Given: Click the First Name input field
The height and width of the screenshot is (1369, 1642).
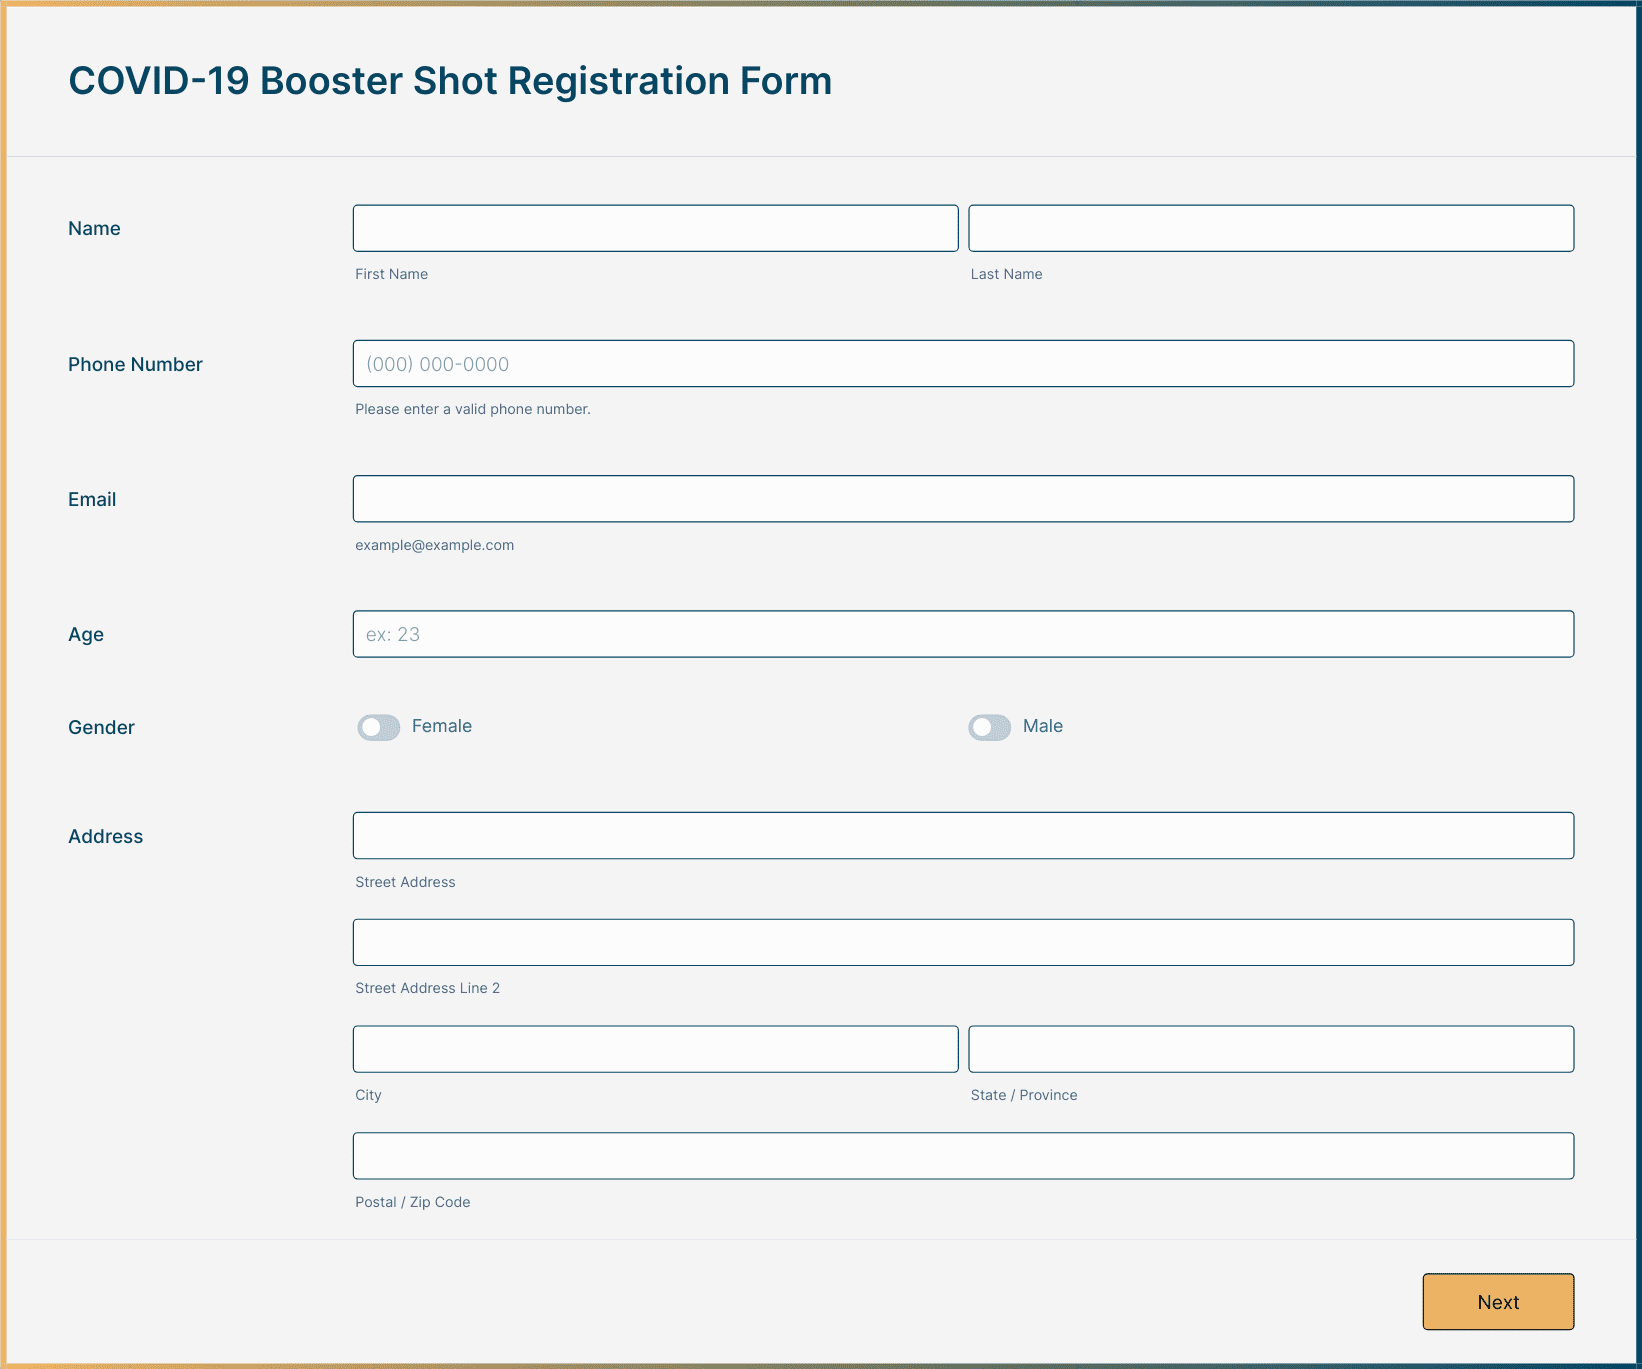Looking at the screenshot, I should coord(655,228).
